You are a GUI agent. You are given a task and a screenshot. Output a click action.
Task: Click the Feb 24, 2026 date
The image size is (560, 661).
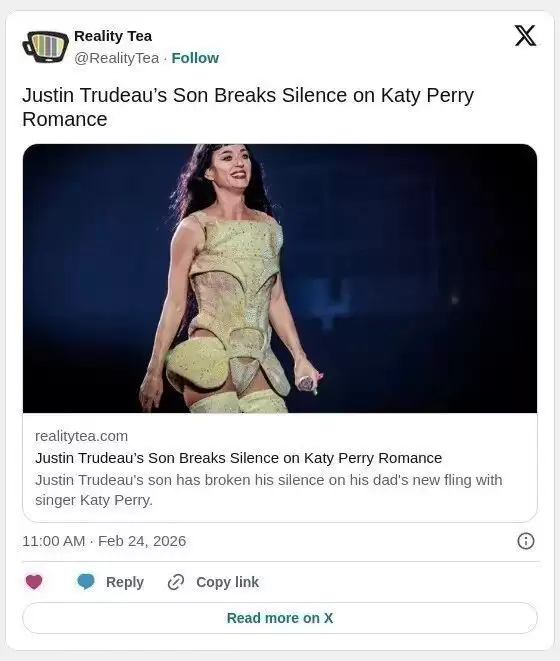click(x=142, y=541)
